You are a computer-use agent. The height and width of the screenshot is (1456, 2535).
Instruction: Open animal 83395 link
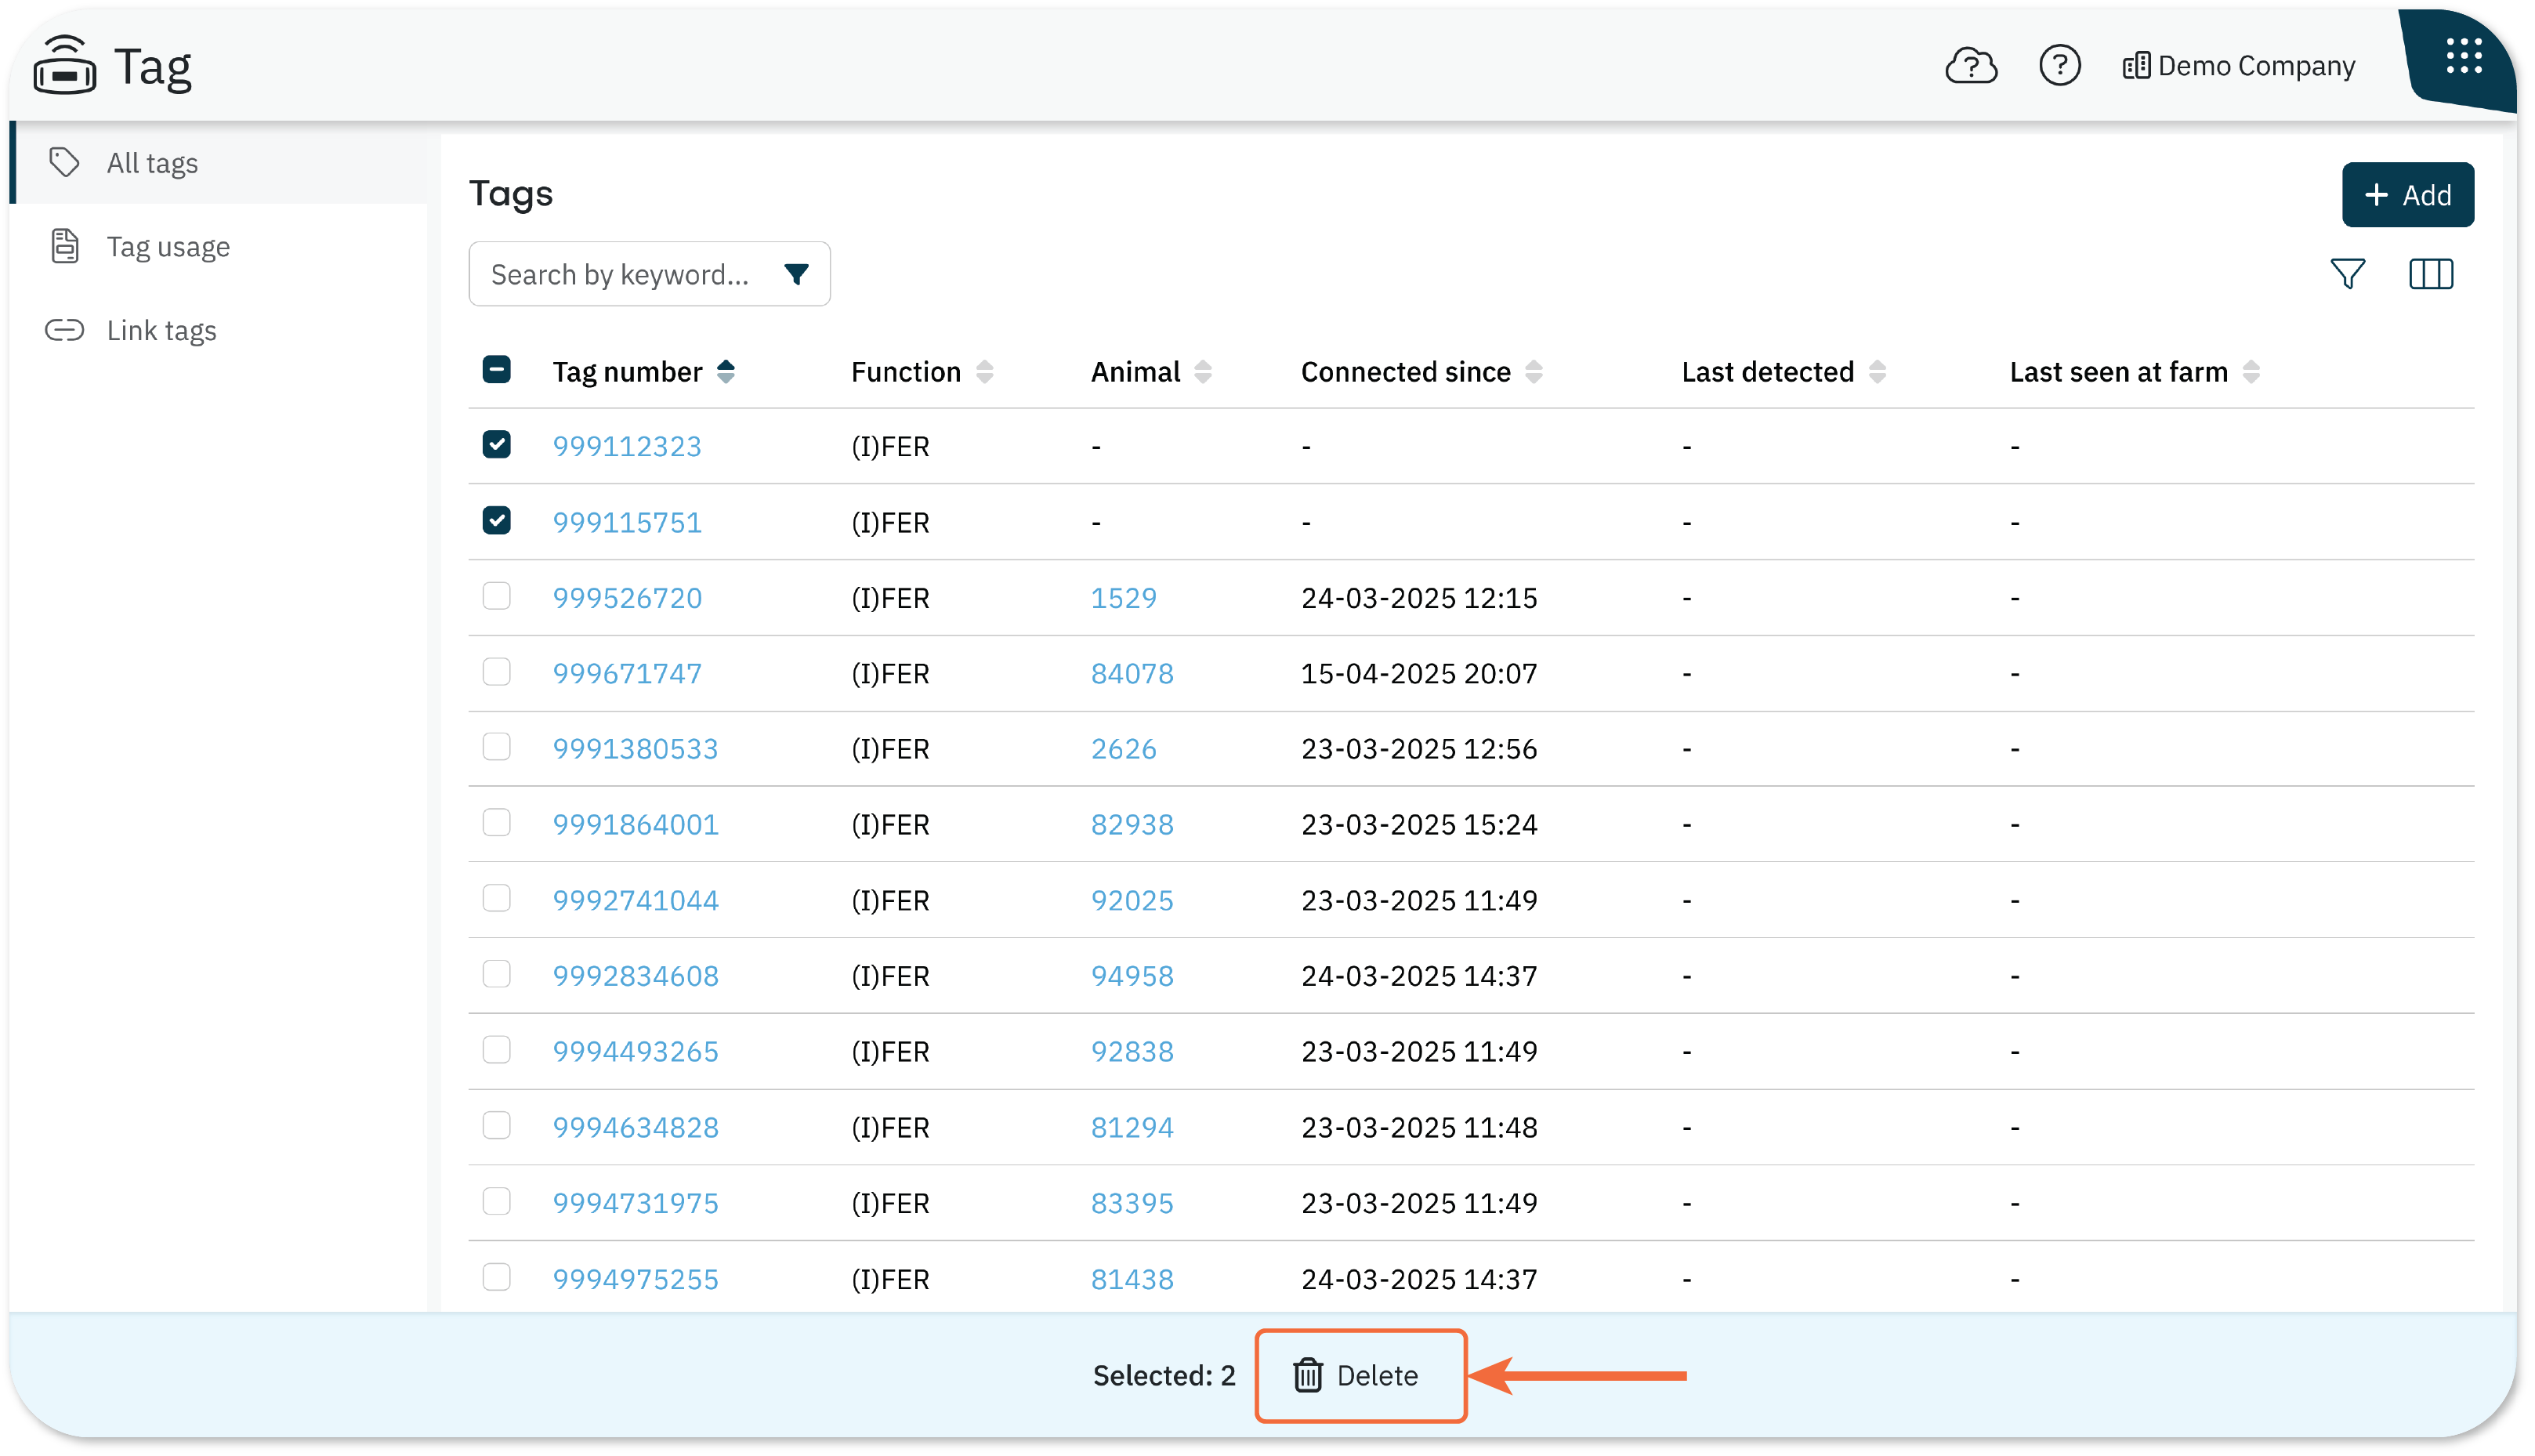click(x=1131, y=1202)
